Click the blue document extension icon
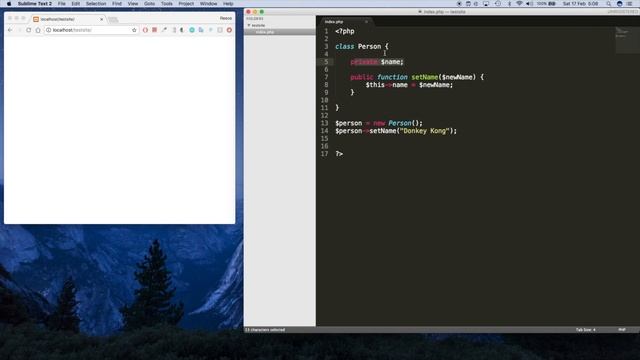640x360 pixels. click(201, 30)
